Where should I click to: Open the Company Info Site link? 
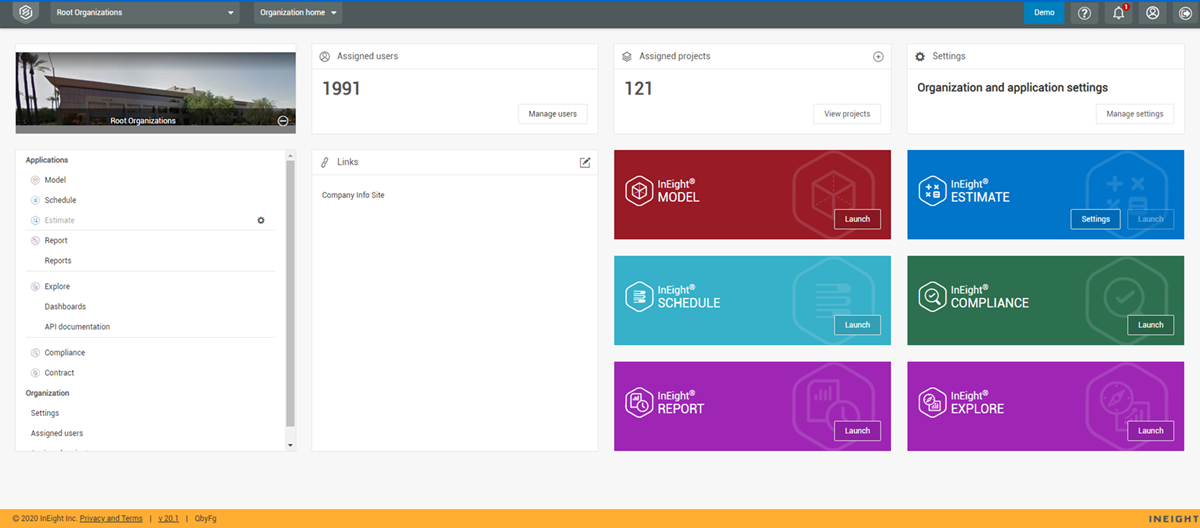point(353,195)
